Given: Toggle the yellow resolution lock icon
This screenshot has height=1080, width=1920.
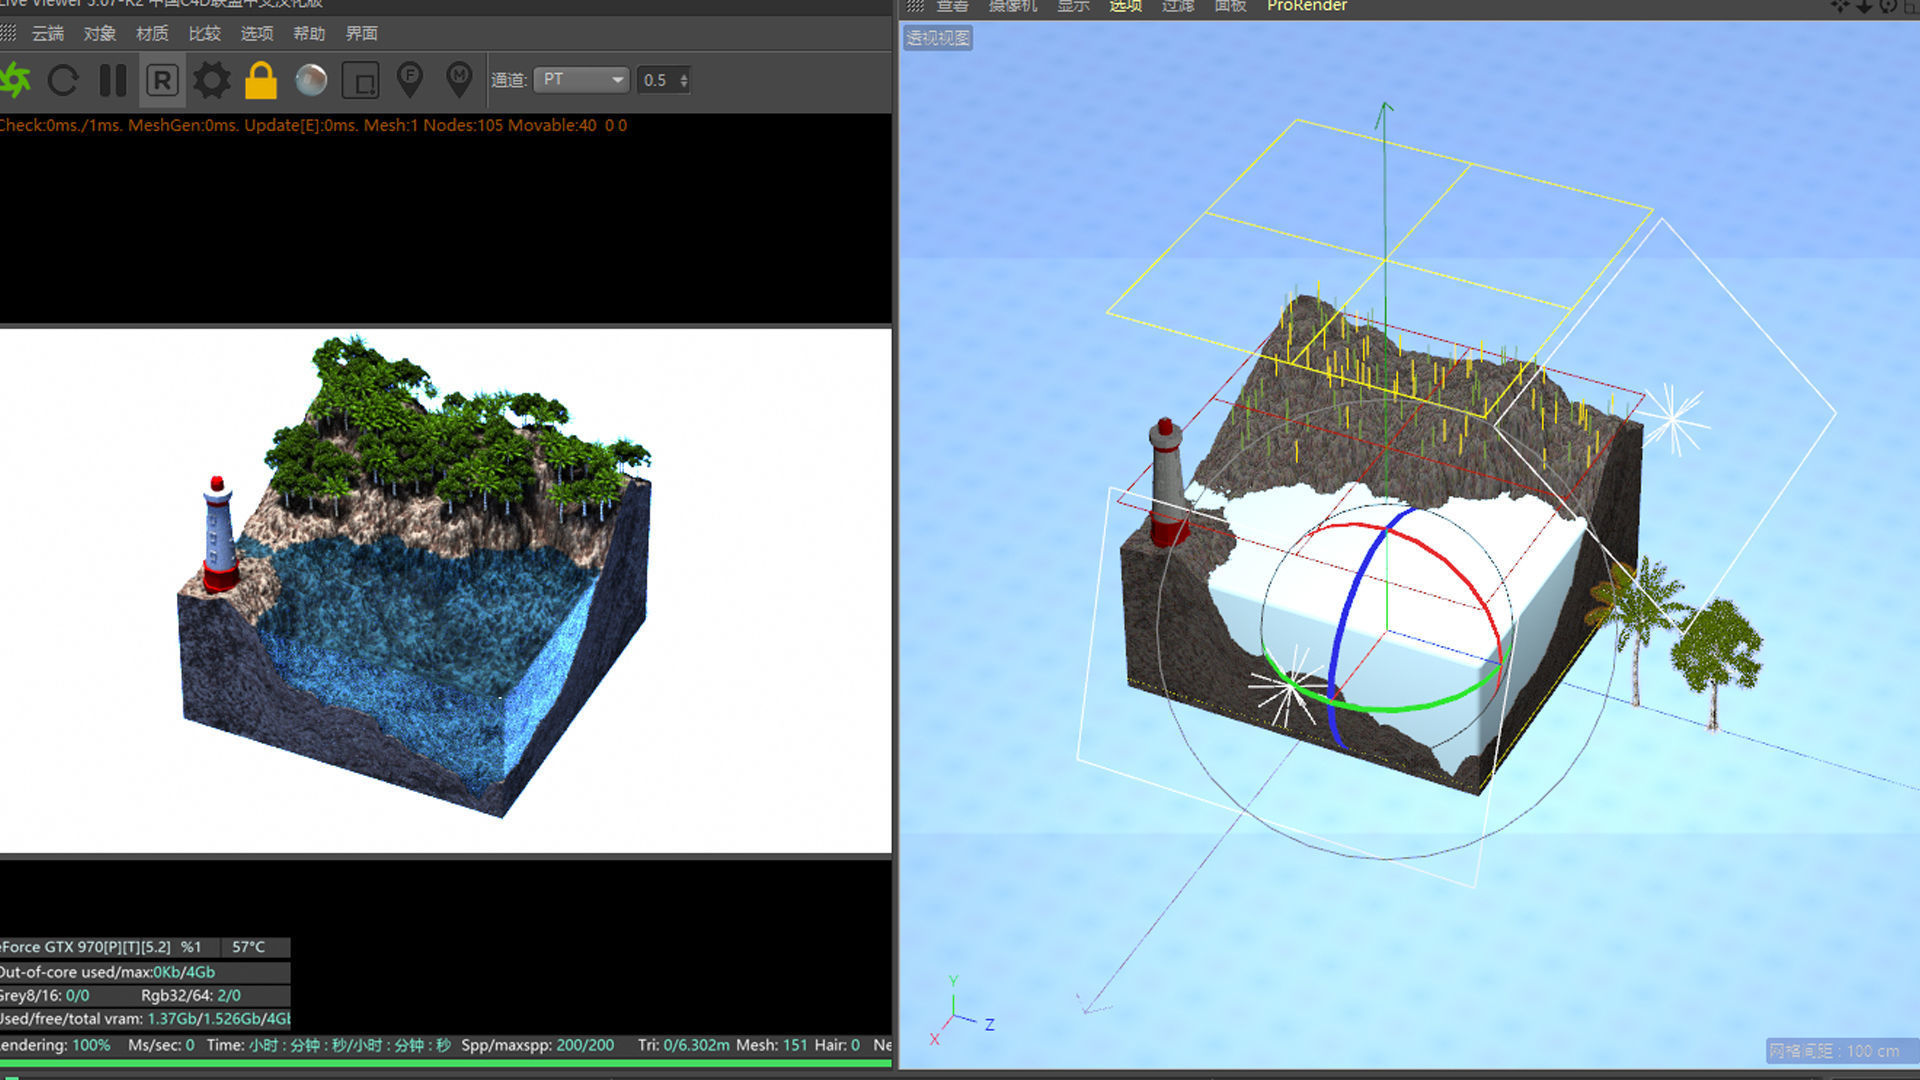Looking at the screenshot, I should [261, 80].
